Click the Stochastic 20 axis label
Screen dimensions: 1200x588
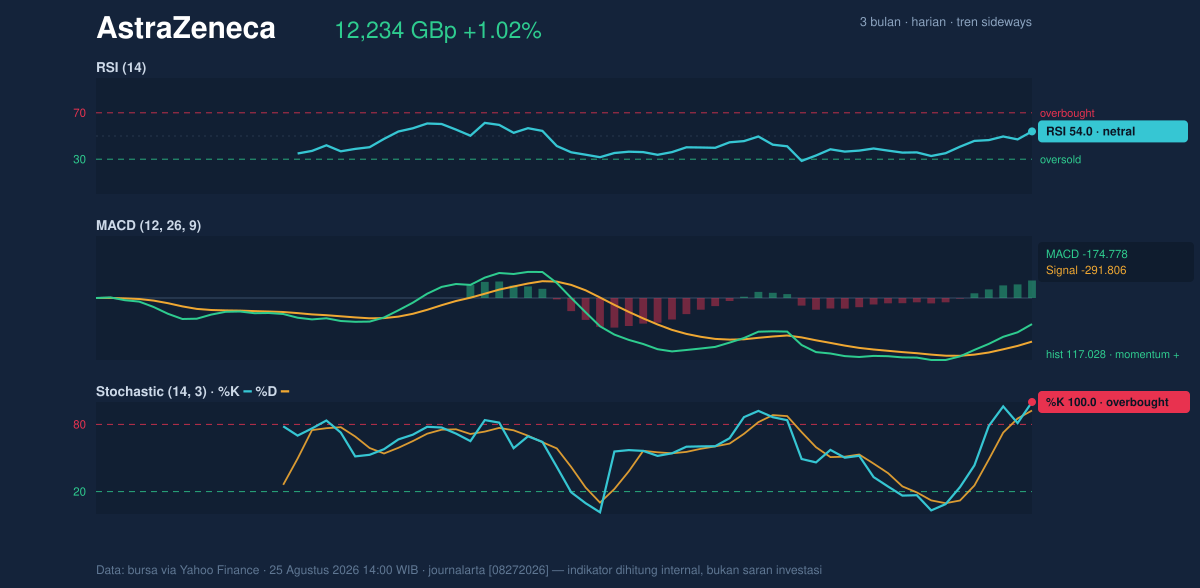pyautogui.click(x=79, y=492)
